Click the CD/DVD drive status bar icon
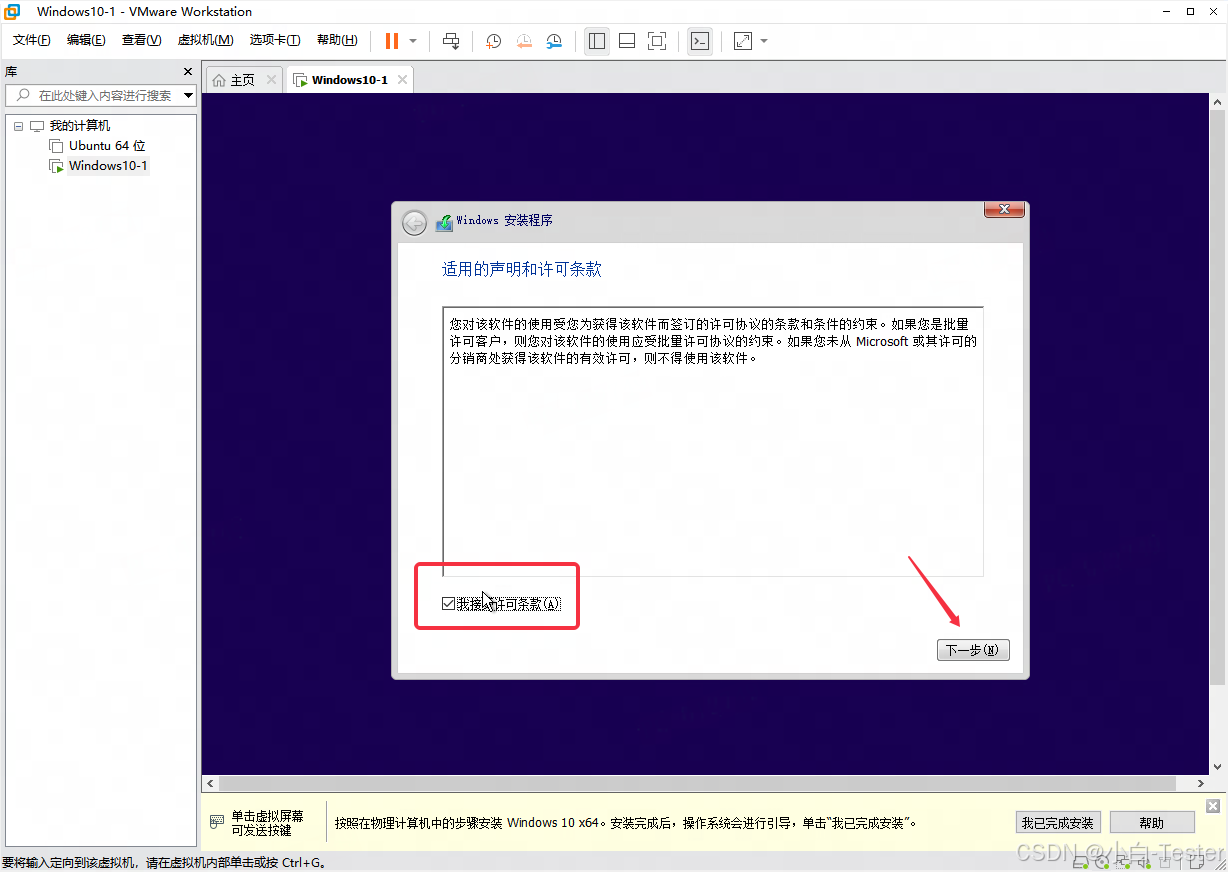1228x872 pixels. [x=1100, y=861]
